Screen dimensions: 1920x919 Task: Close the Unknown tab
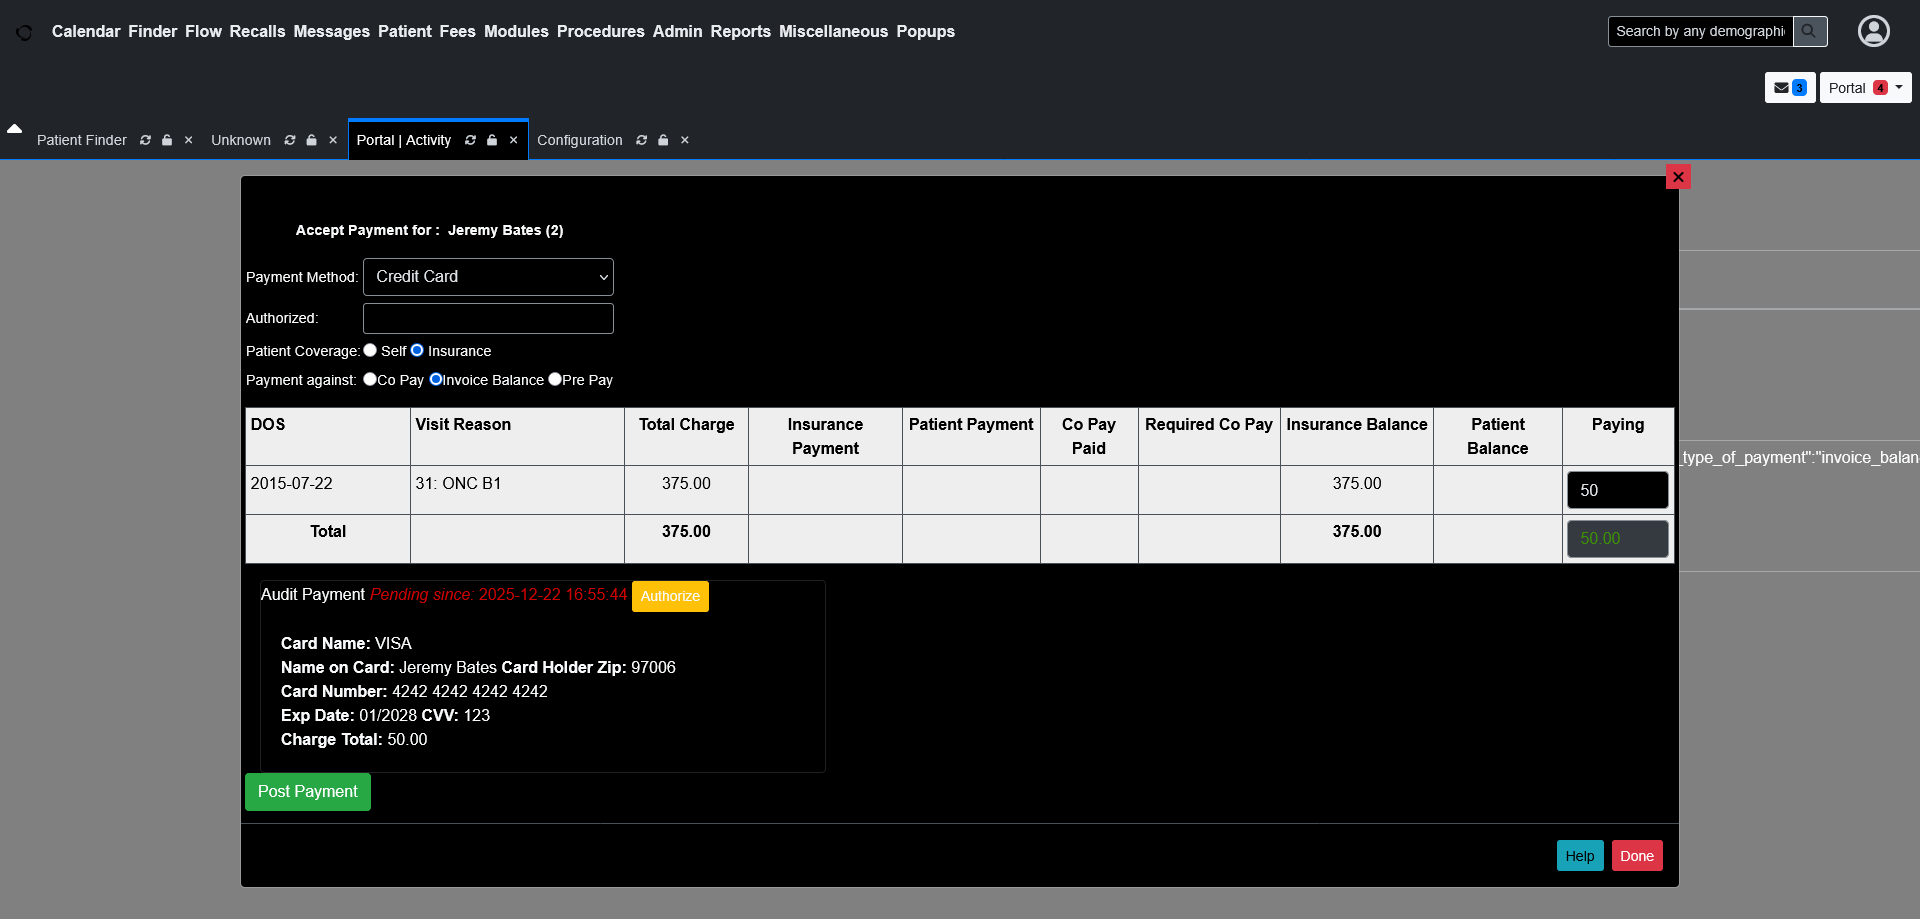click(333, 140)
